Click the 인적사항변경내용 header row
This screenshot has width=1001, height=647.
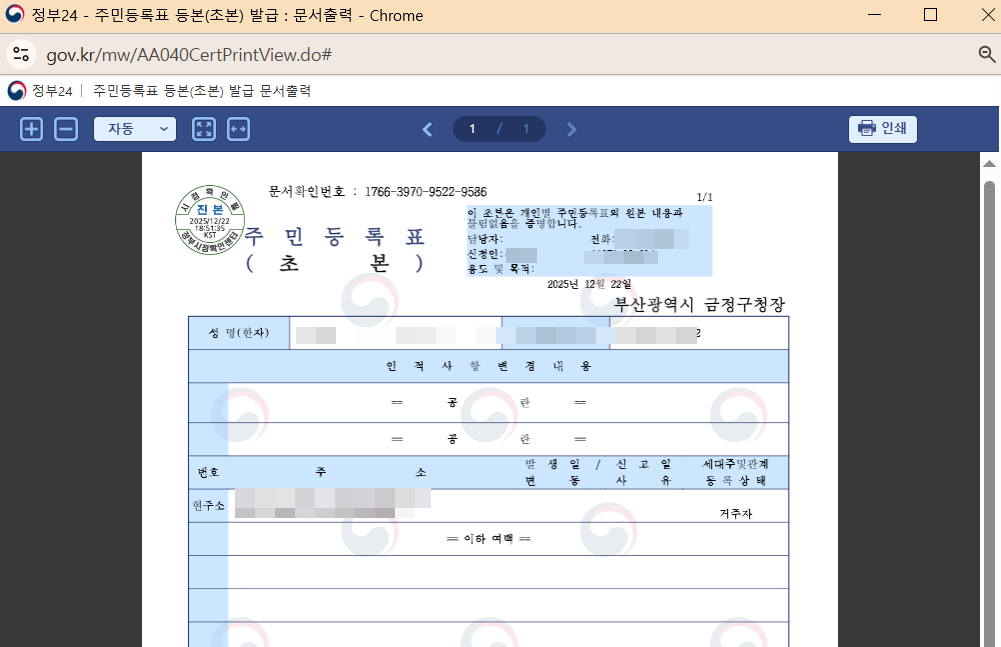pyautogui.click(x=488, y=366)
